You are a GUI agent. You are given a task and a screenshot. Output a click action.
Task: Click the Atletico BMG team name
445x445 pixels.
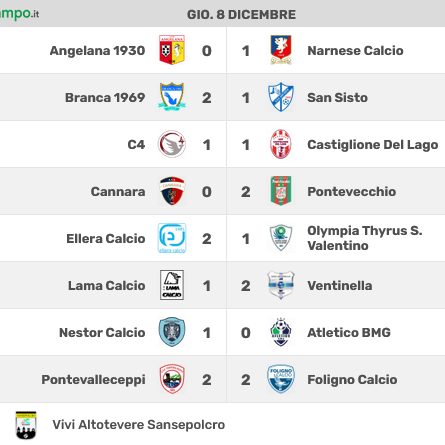click(x=349, y=333)
